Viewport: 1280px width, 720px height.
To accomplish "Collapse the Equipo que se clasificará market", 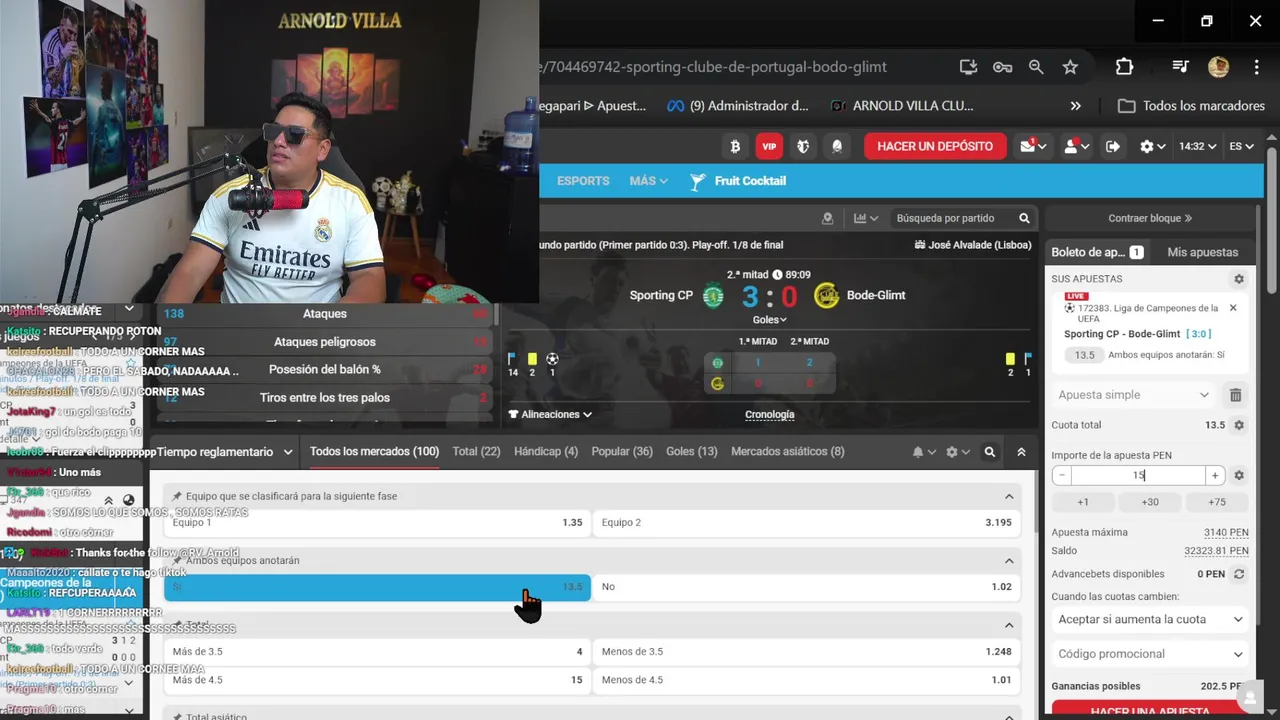I will 1009,496.
